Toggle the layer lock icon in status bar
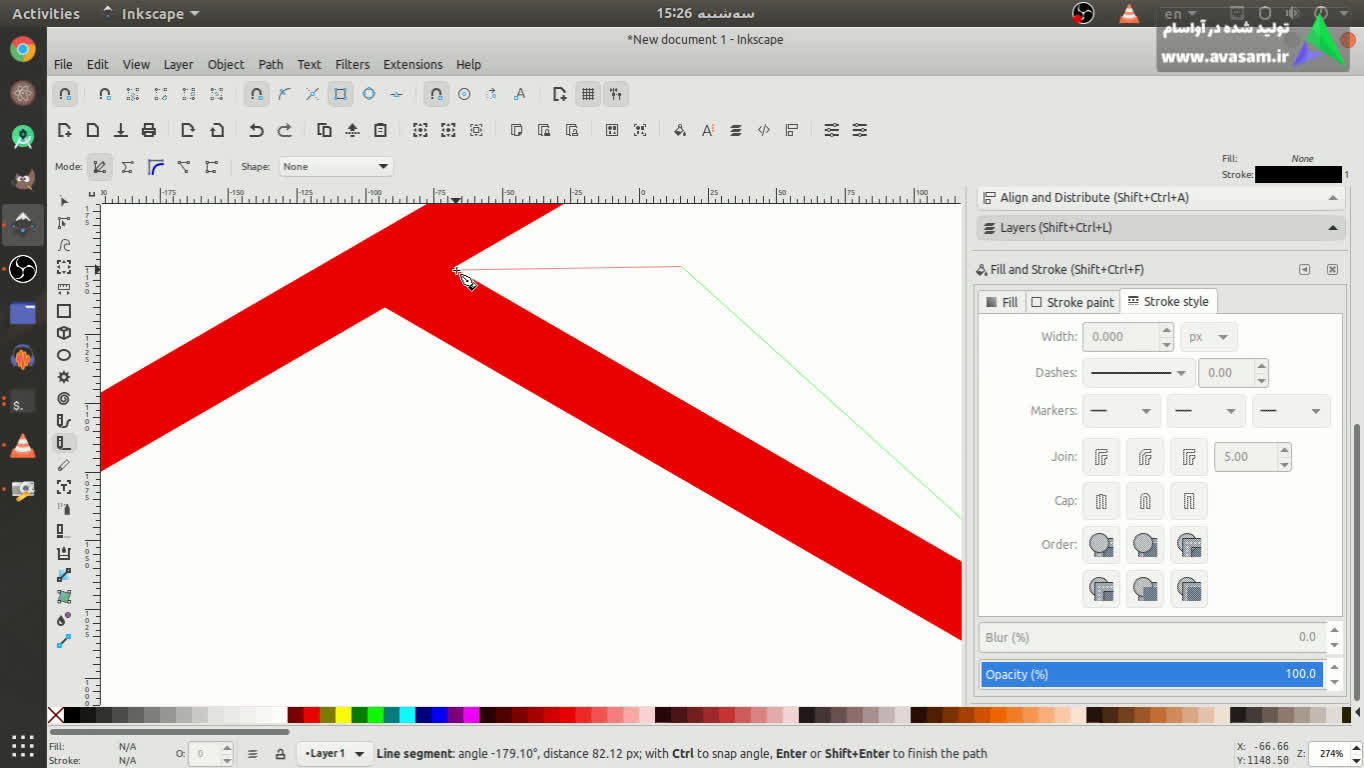 (x=280, y=754)
